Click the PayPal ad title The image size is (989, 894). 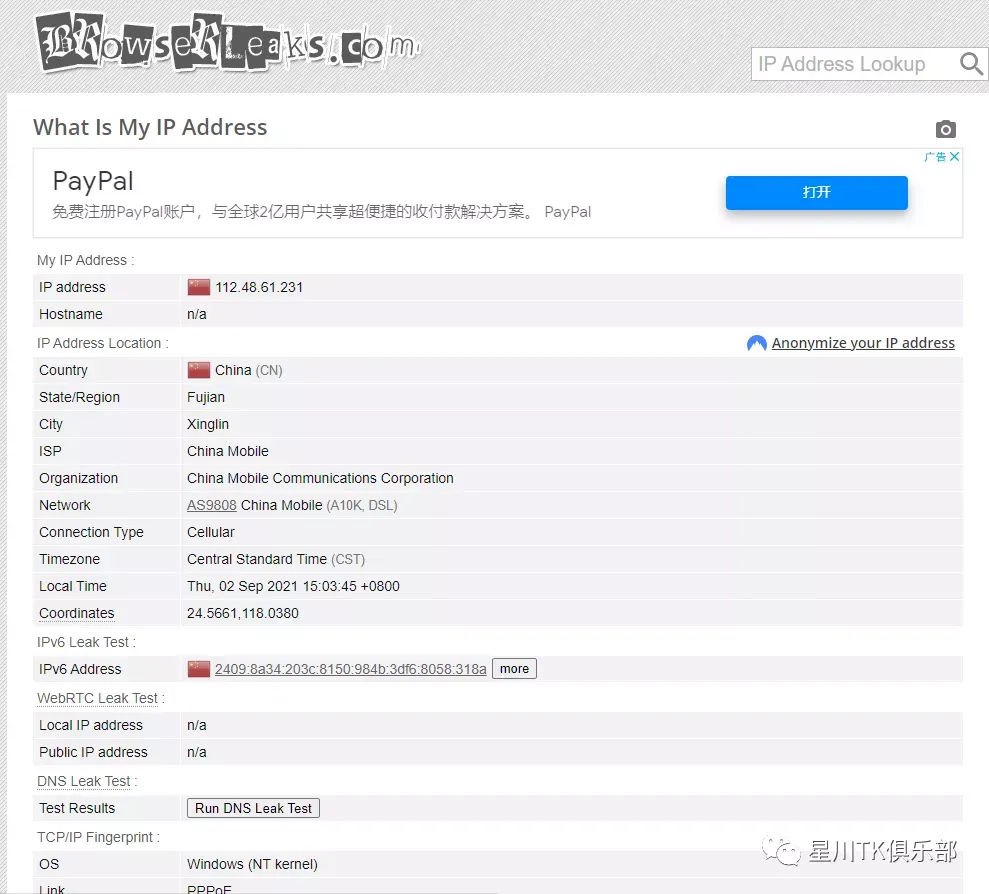(93, 181)
